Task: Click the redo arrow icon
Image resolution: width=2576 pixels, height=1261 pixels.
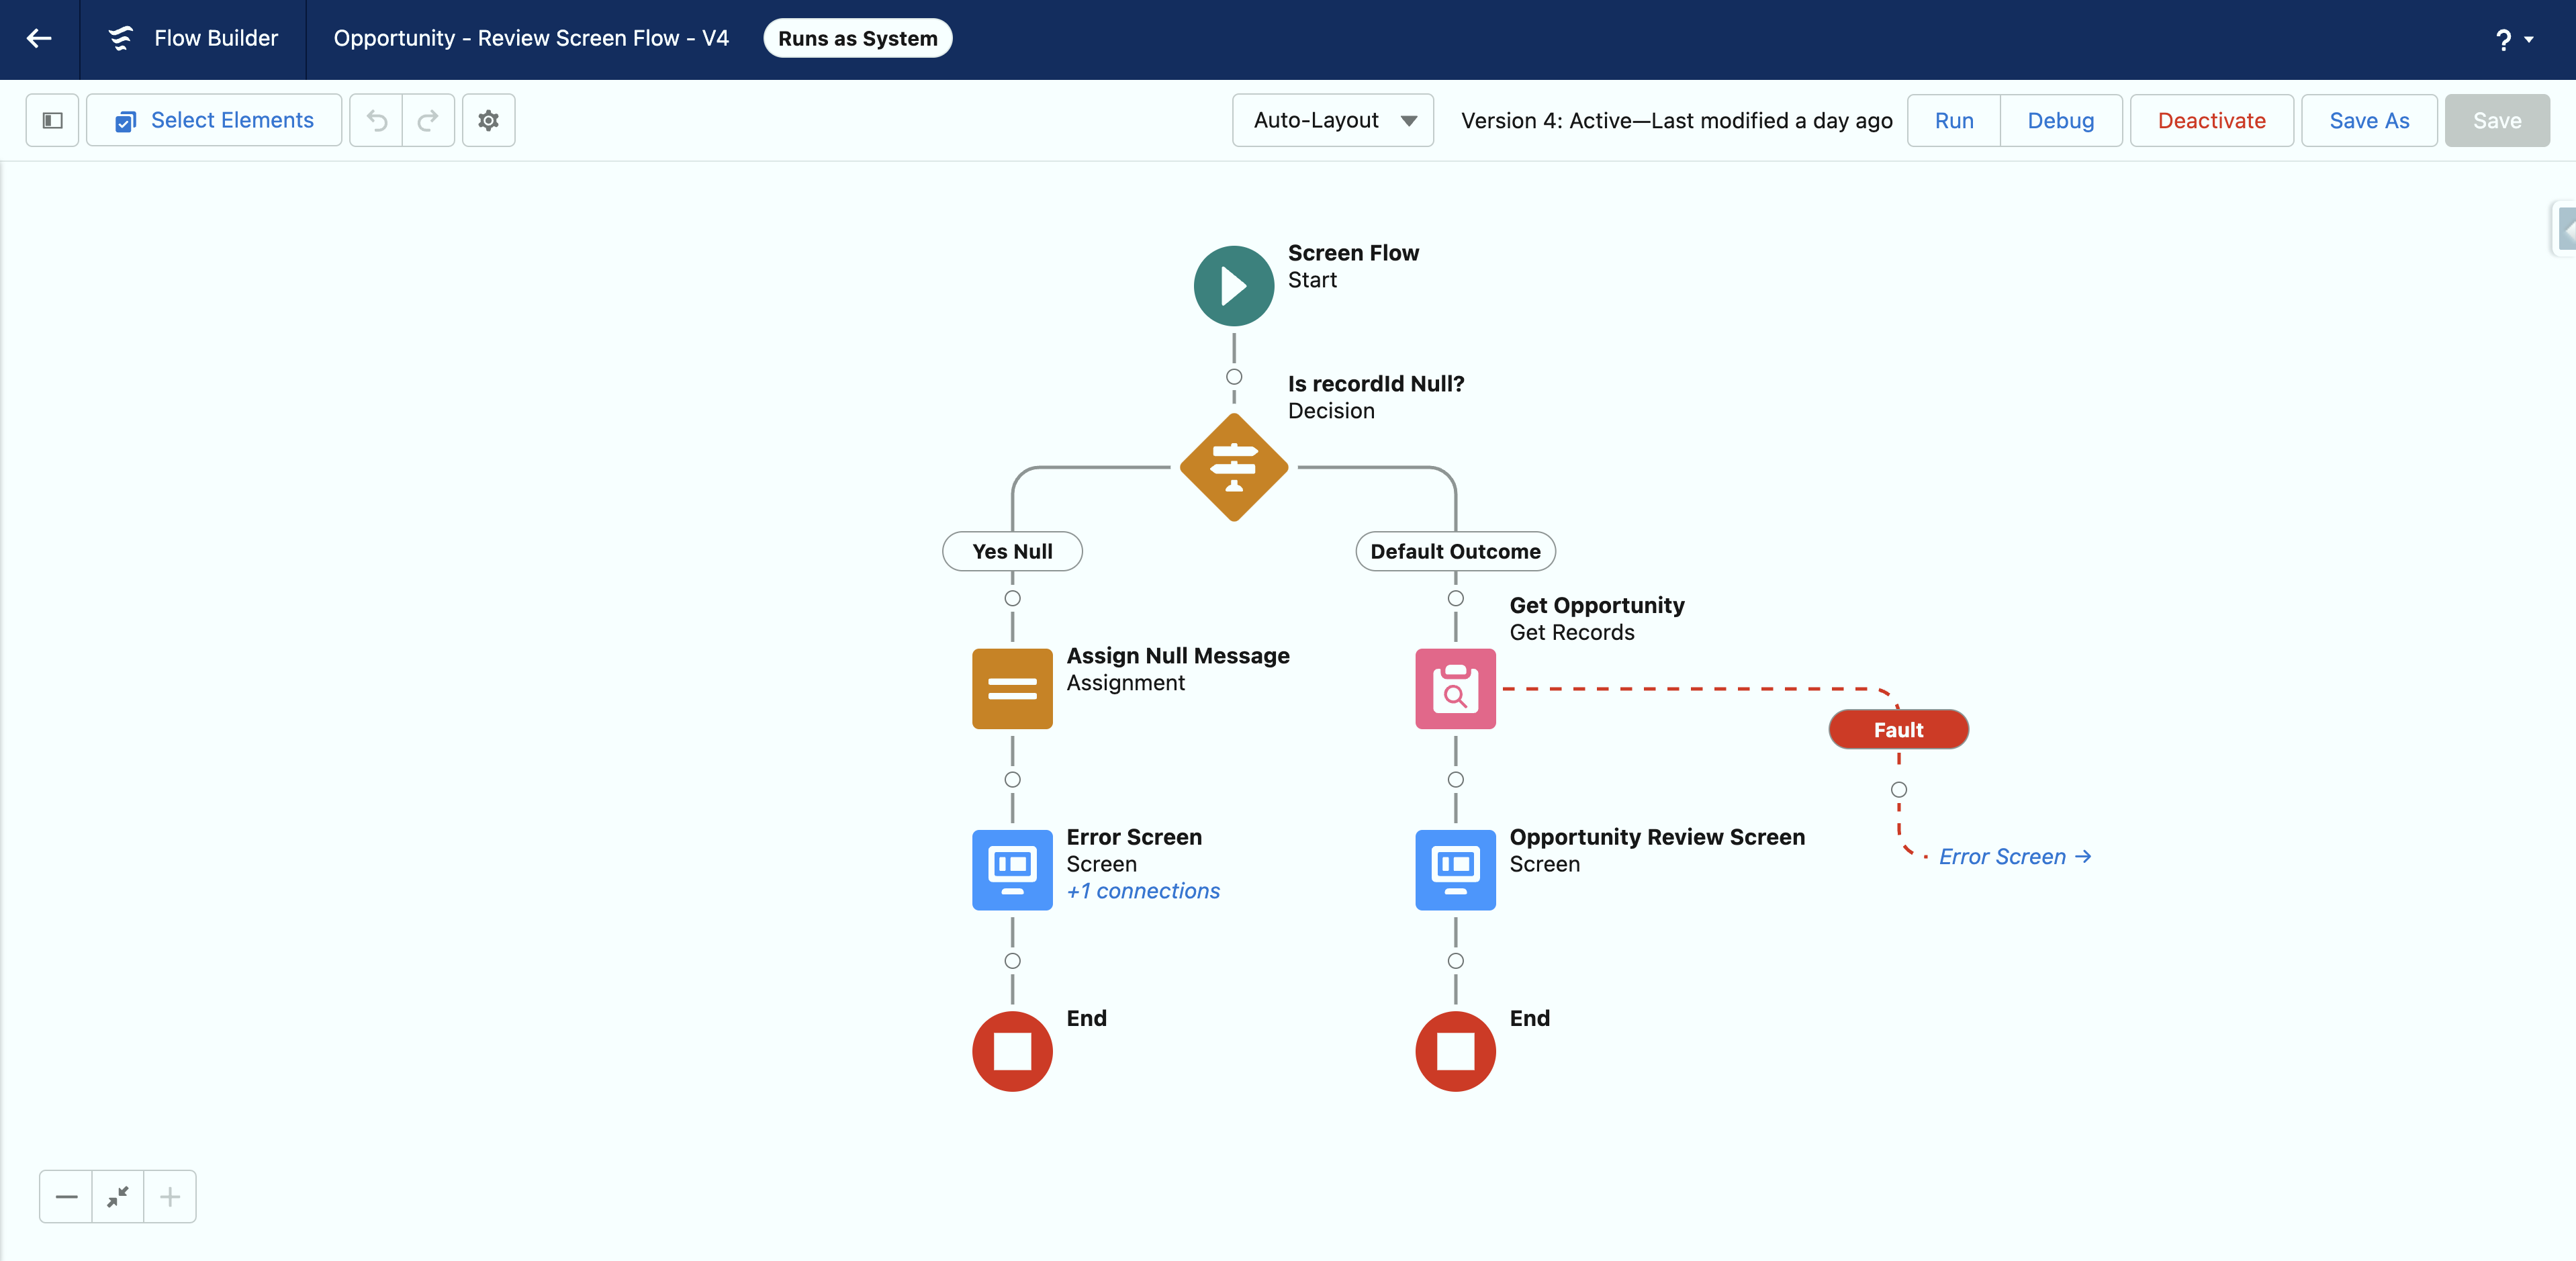Action: click(x=428, y=120)
